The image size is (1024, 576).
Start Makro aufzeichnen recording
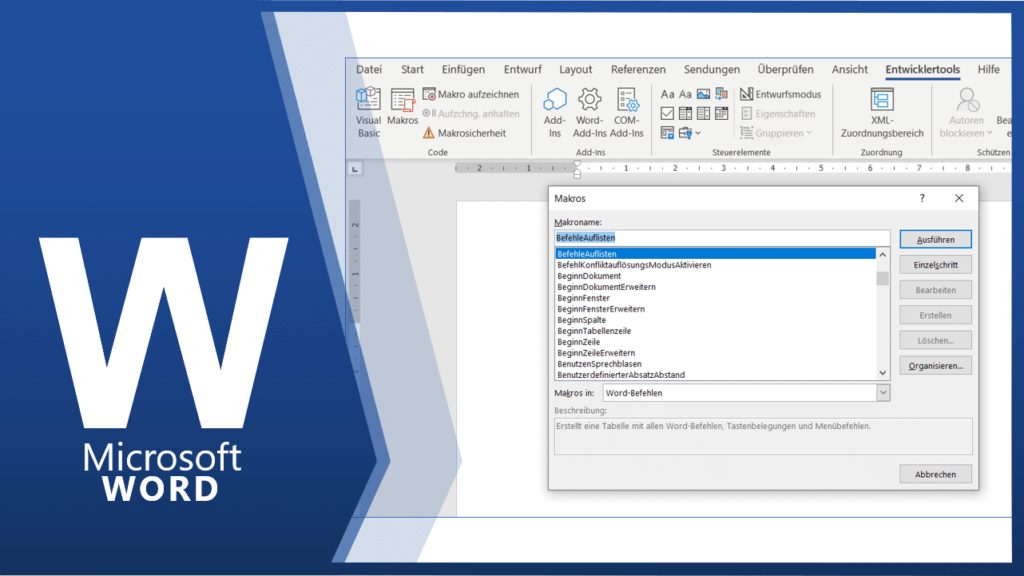[471, 94]
